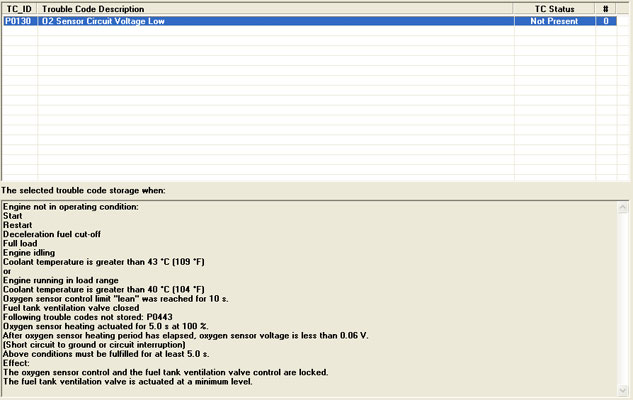633x400 pixels.
Task: Click the Trouble Code Description column header
Action: [x=275, y=9]
